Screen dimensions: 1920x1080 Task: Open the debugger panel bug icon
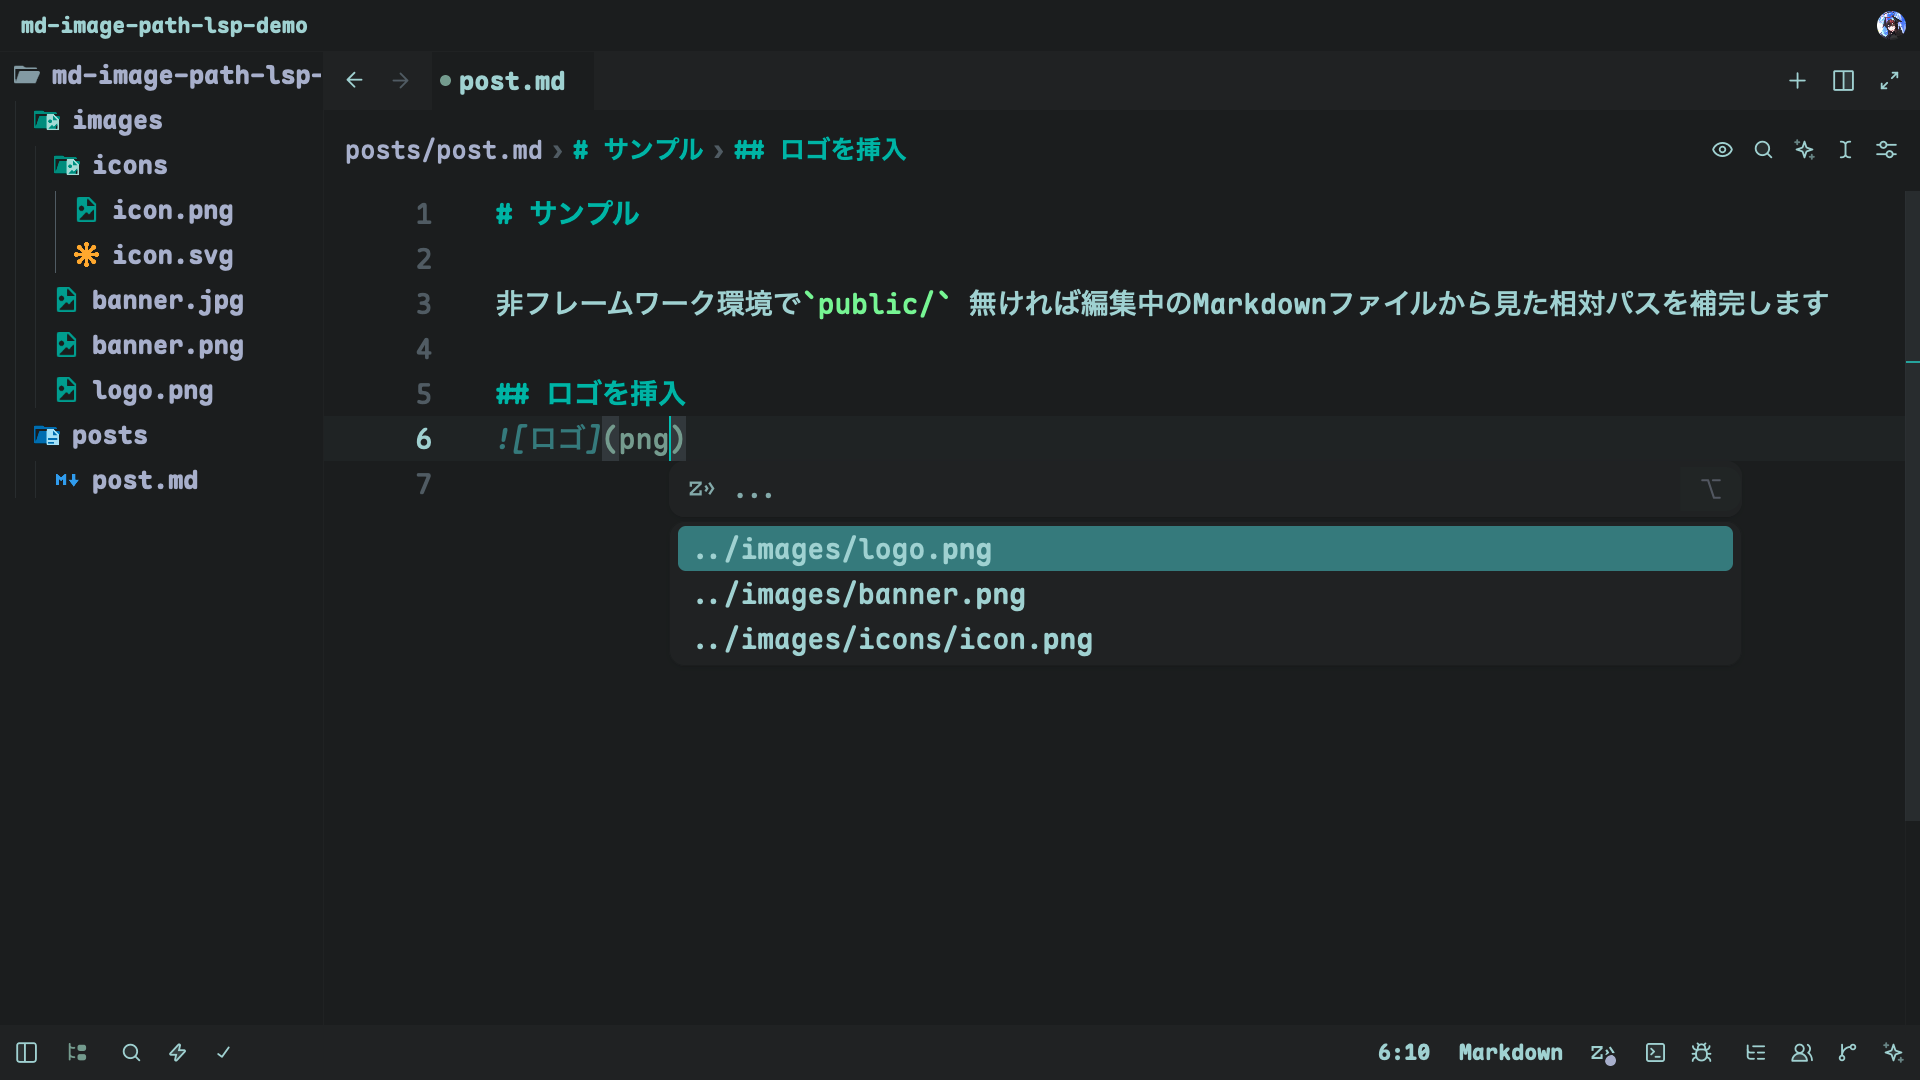point(1701,1052)
